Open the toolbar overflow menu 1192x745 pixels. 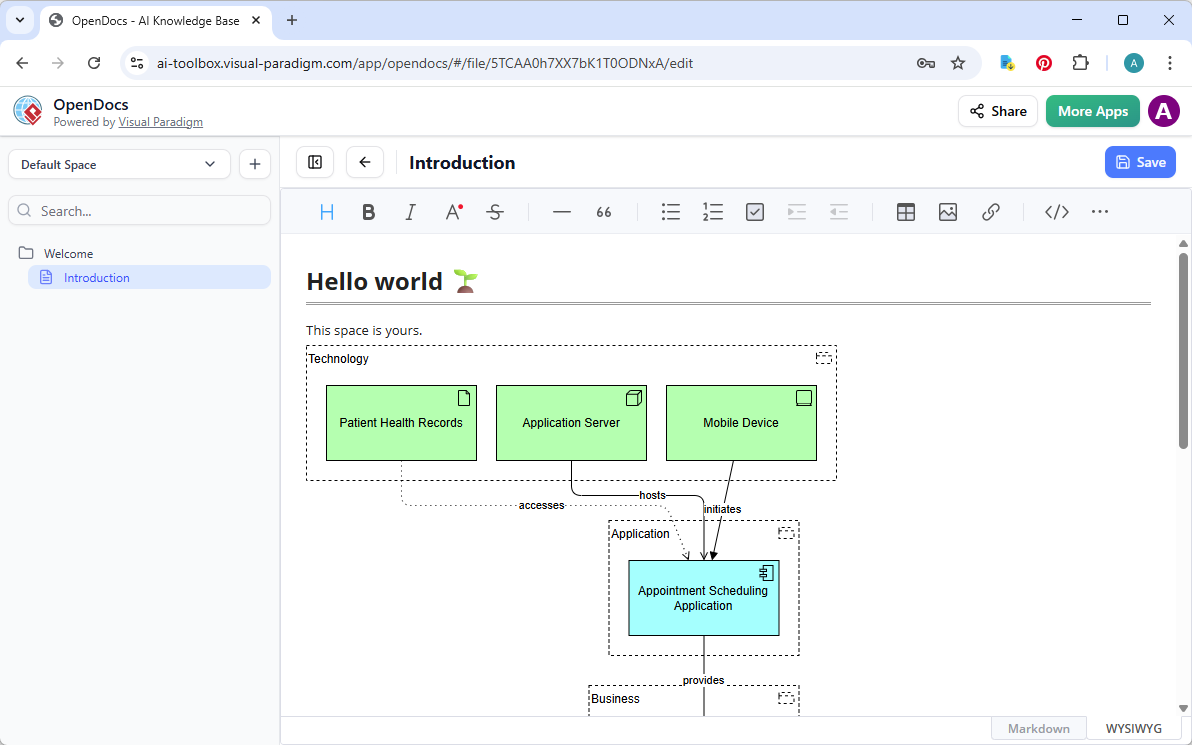(x=1099, y=211)
